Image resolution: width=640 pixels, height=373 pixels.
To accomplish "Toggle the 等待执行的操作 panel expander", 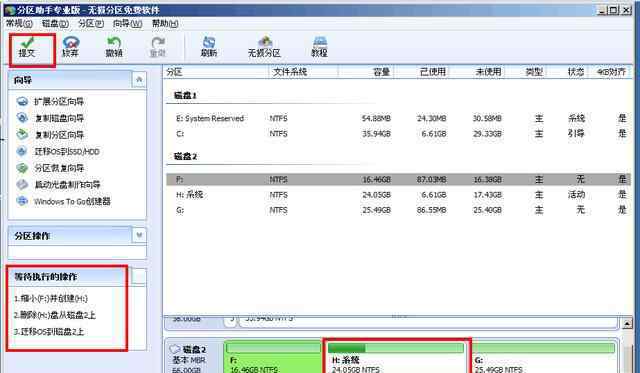I will [138, 276].
